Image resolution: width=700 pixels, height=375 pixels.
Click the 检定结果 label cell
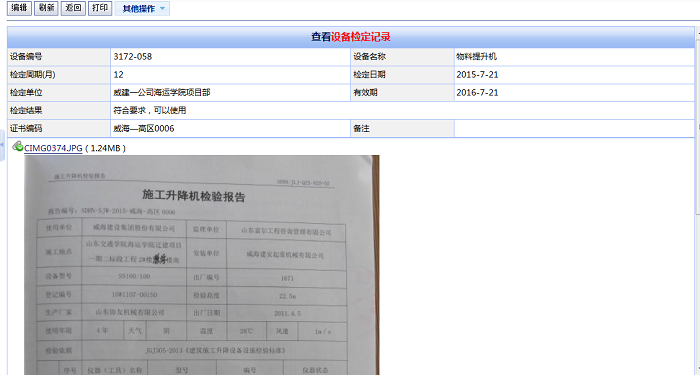coord(59,110)
